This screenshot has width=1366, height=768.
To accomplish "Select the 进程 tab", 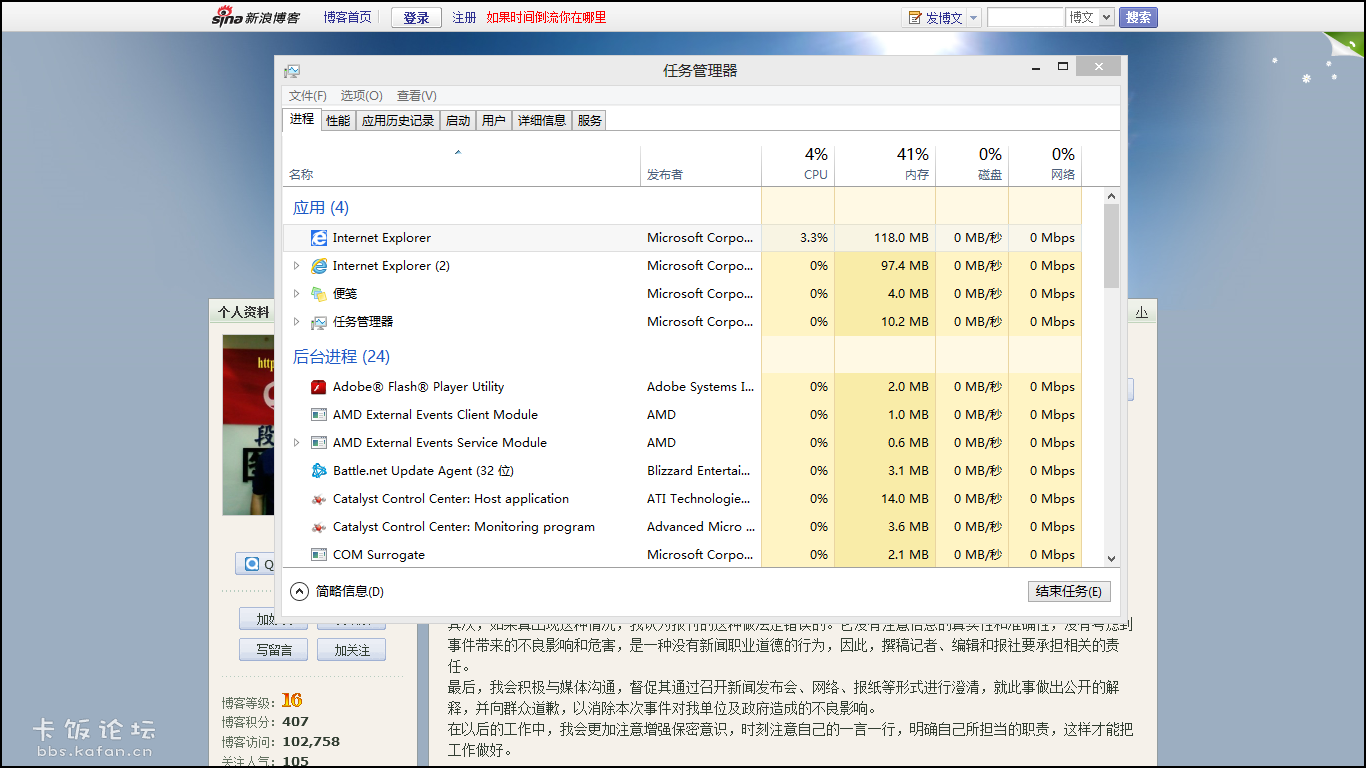I will click(x=302, y=119).
